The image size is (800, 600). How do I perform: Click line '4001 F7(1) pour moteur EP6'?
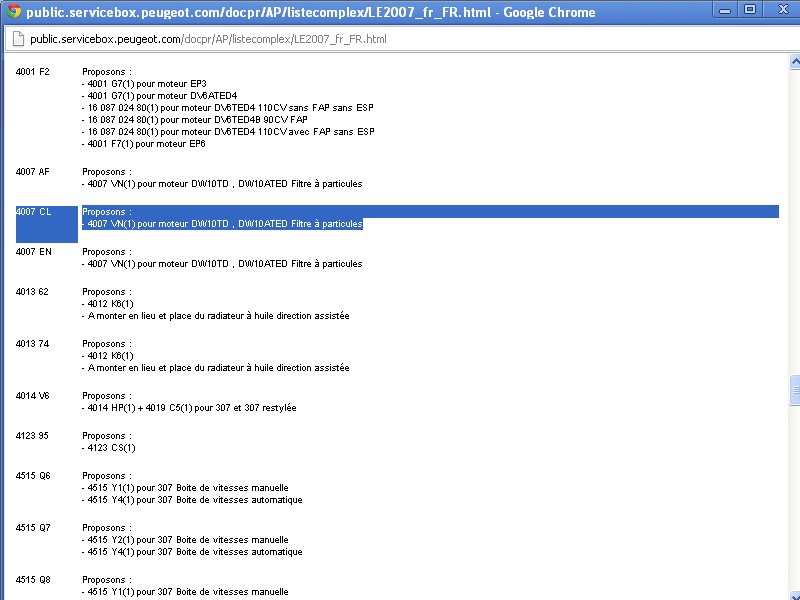[143, 144]
